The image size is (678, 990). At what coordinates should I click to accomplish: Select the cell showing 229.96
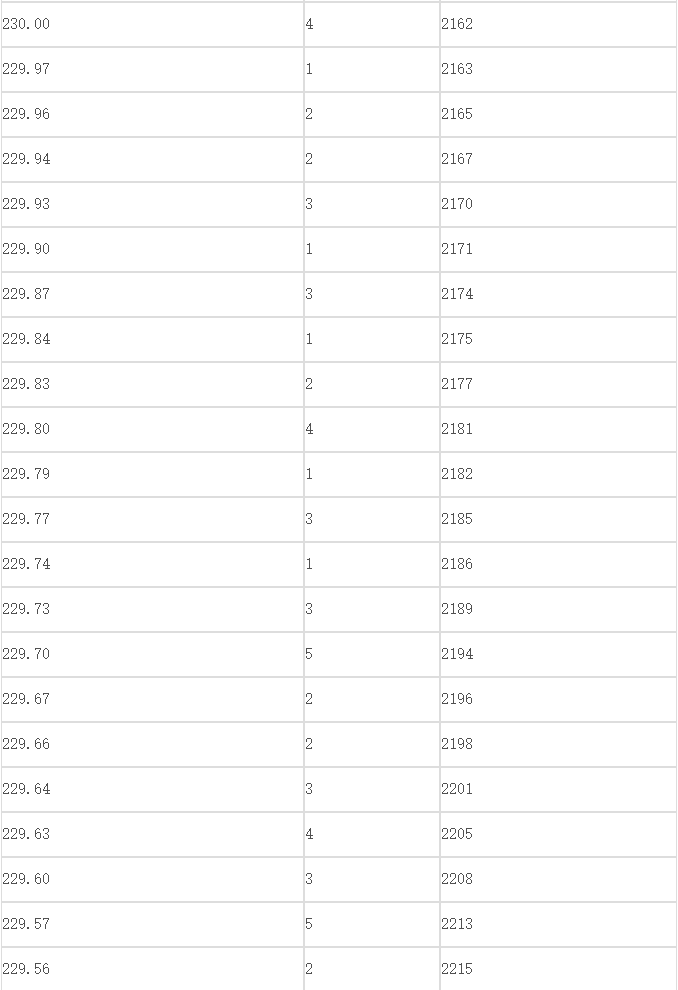pos(152,114)
